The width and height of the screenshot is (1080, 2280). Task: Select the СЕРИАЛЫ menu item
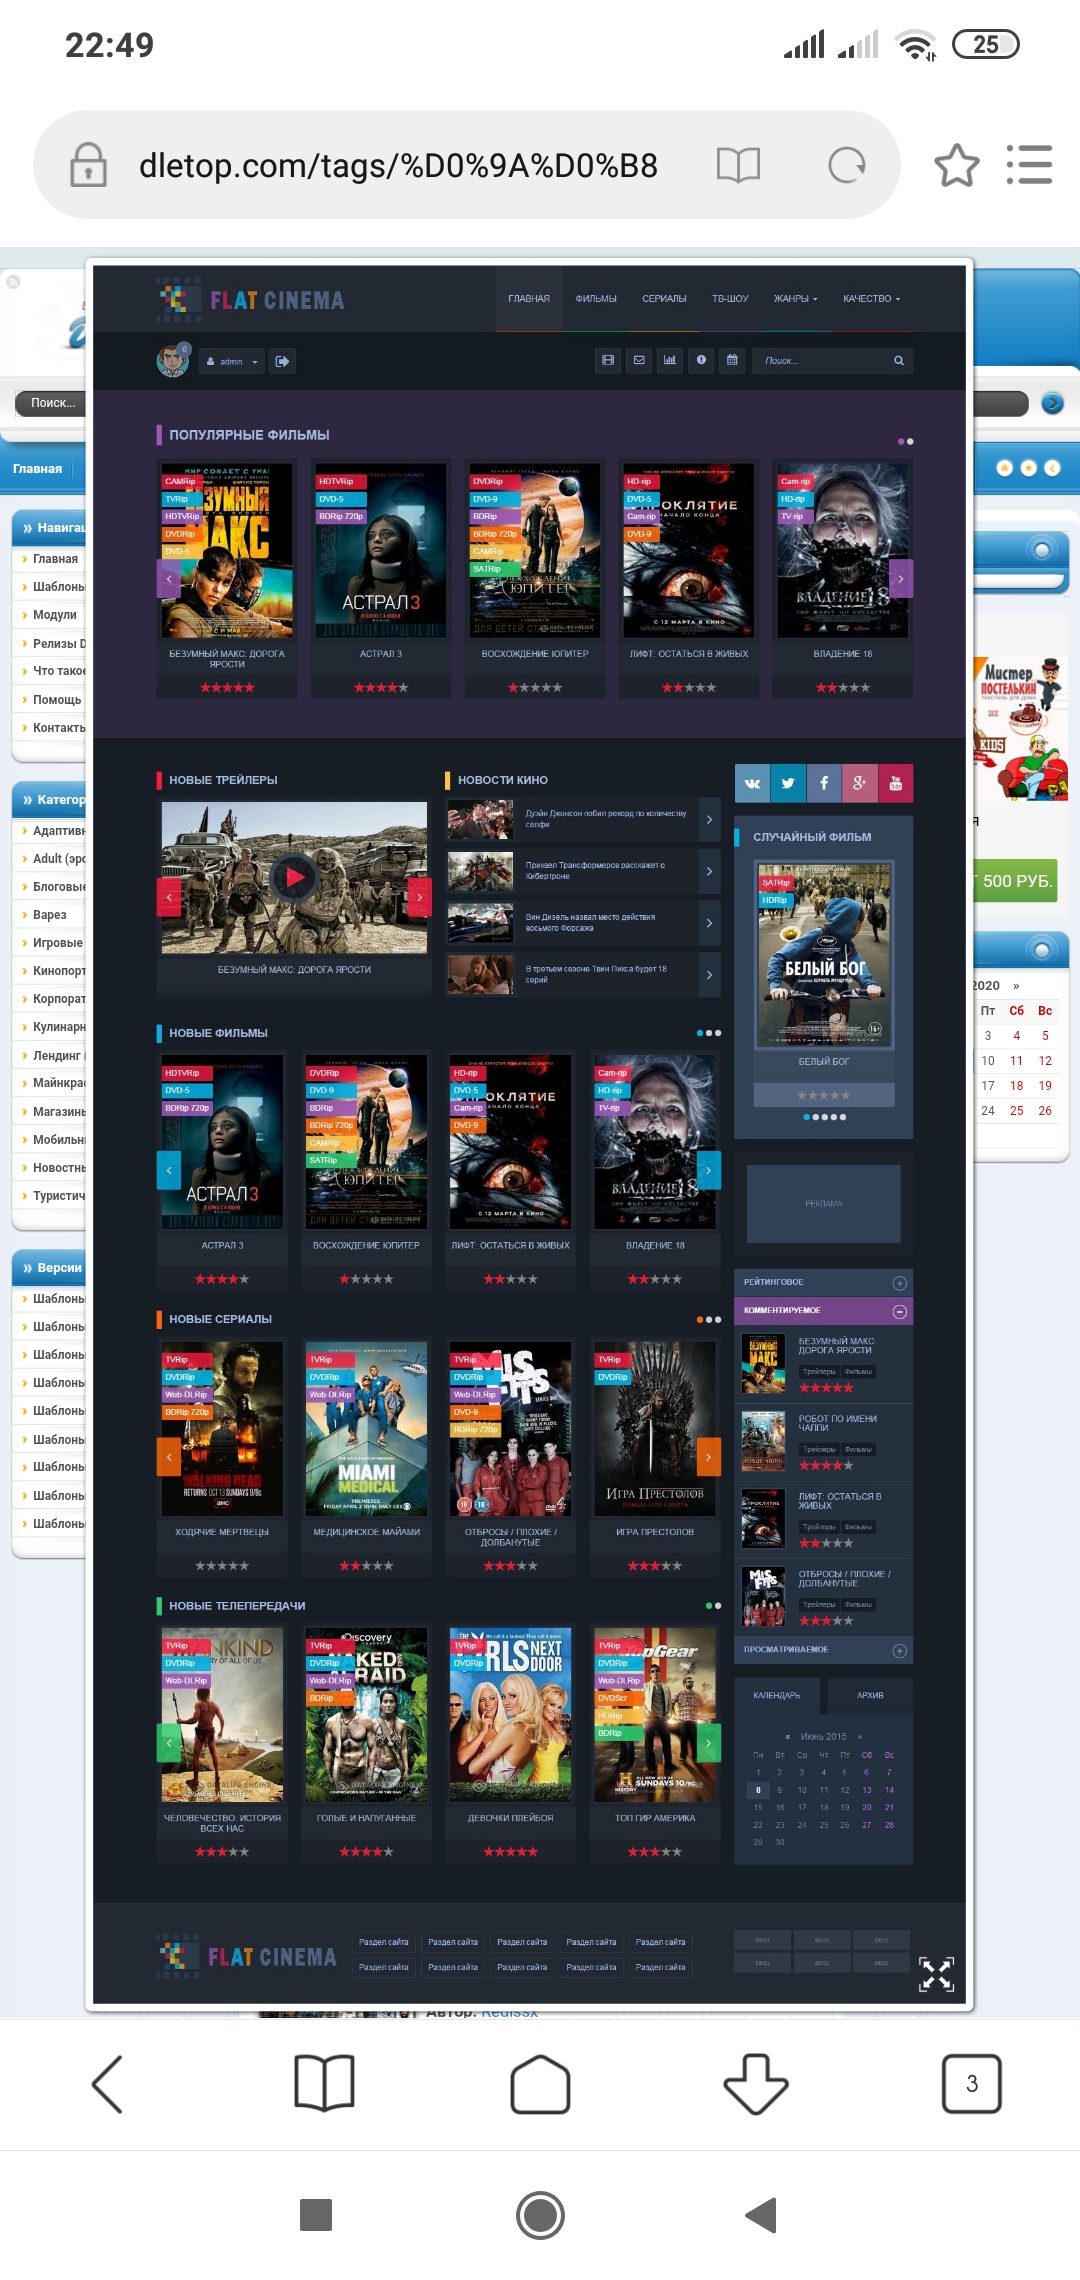coord(664,299)
